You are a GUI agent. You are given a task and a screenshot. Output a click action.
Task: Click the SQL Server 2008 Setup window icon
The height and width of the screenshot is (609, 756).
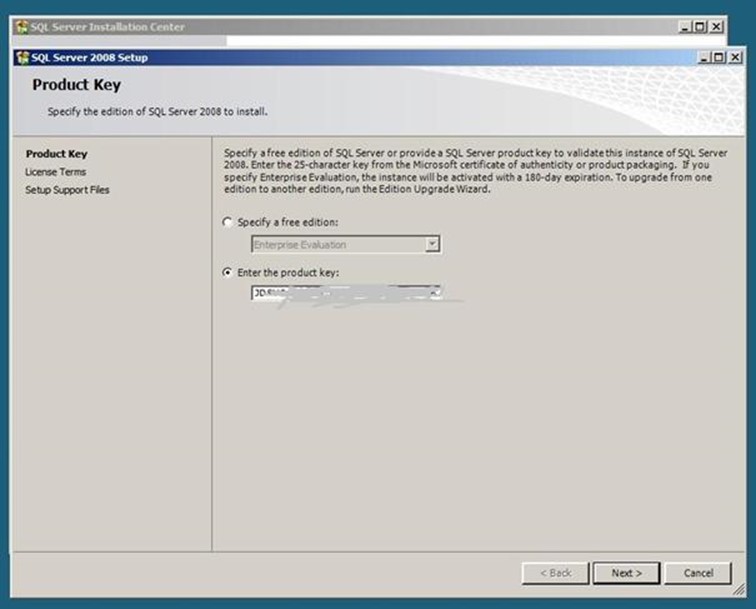(21, 58)
